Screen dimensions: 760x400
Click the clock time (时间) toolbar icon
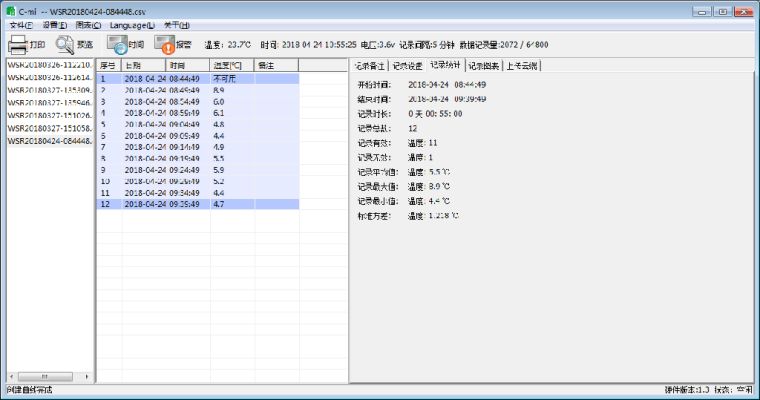[x=117, y=45]
